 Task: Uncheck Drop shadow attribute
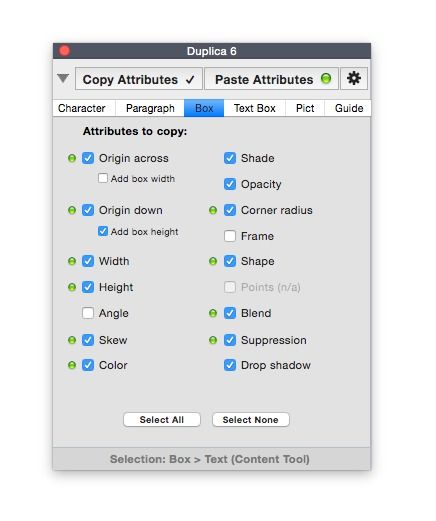tap(230, 365)
